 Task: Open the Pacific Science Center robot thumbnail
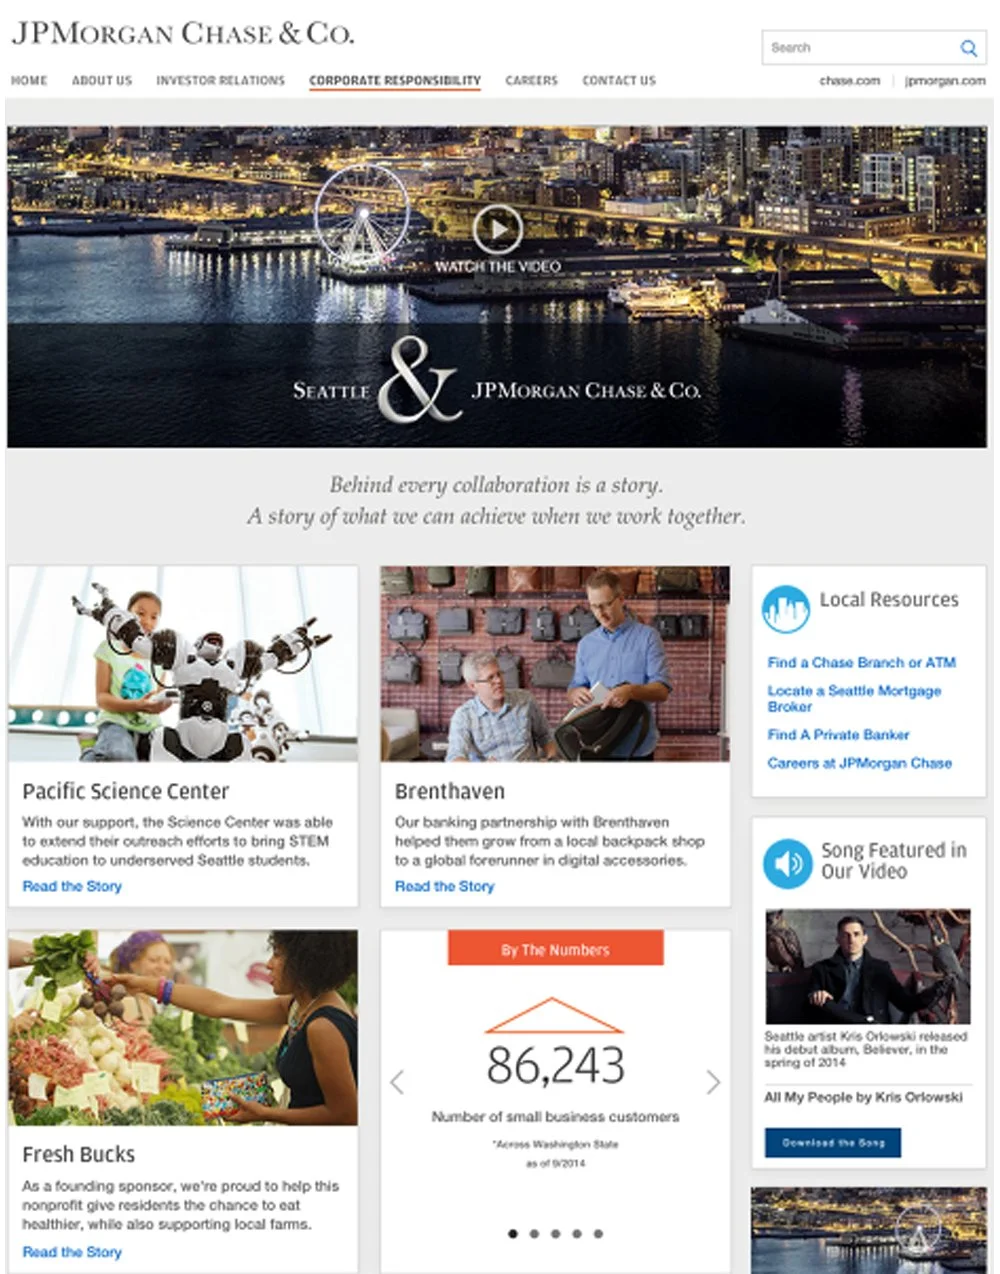(183, 664)
